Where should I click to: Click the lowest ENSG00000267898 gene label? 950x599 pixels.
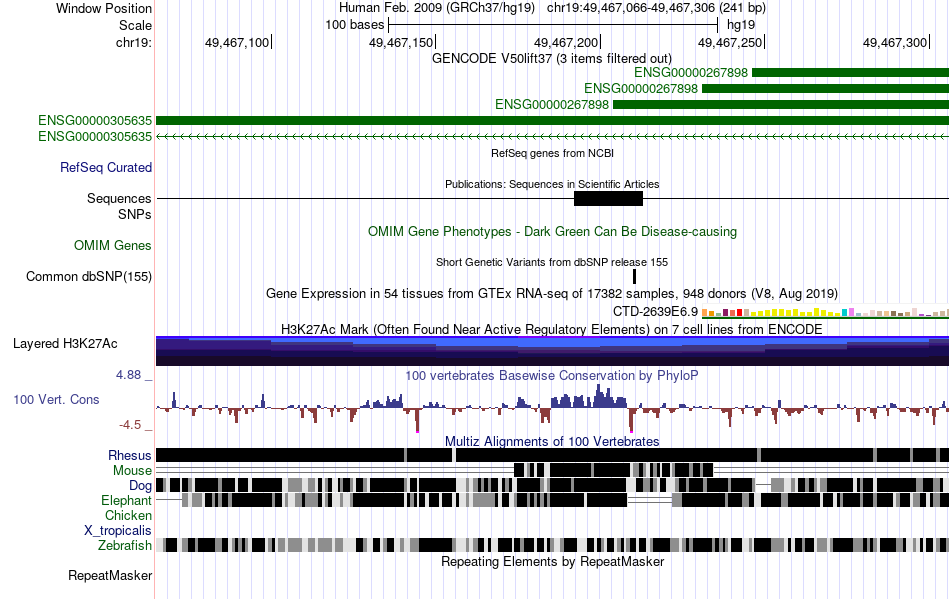[552, 104]
